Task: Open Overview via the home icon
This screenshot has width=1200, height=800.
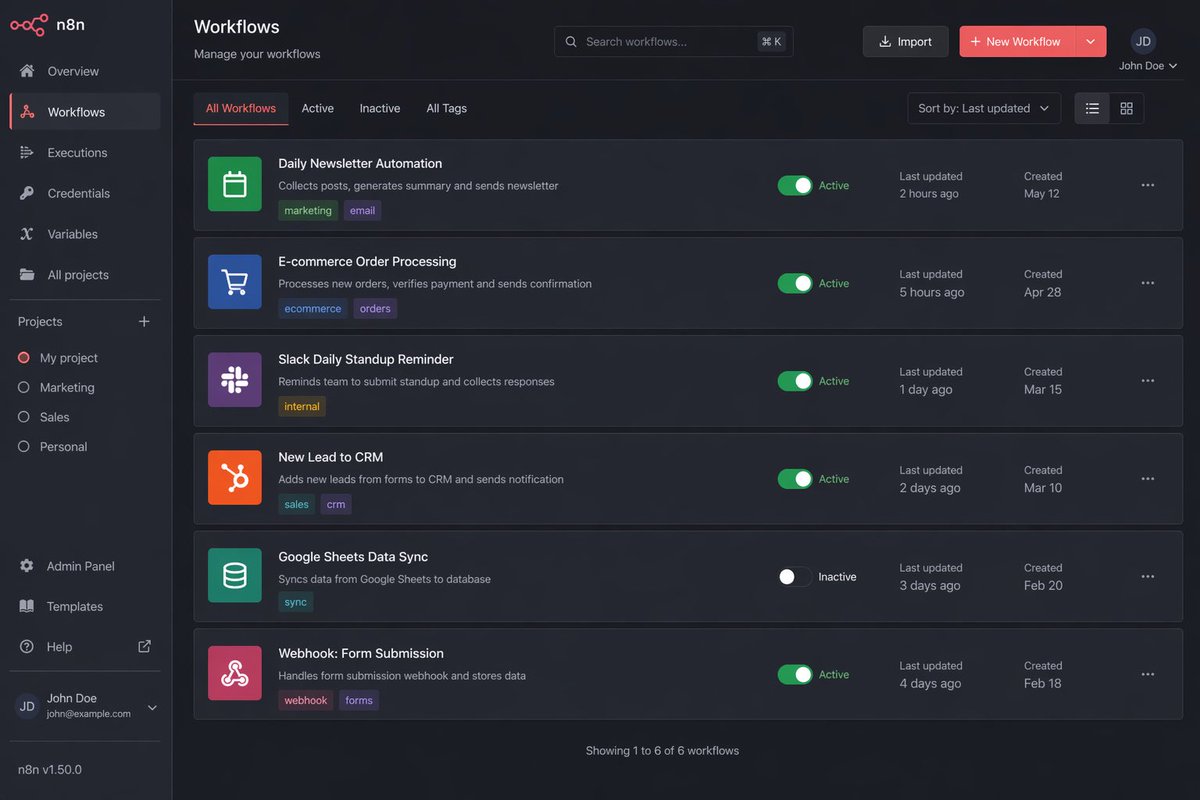Action: (x=27, y=71)
